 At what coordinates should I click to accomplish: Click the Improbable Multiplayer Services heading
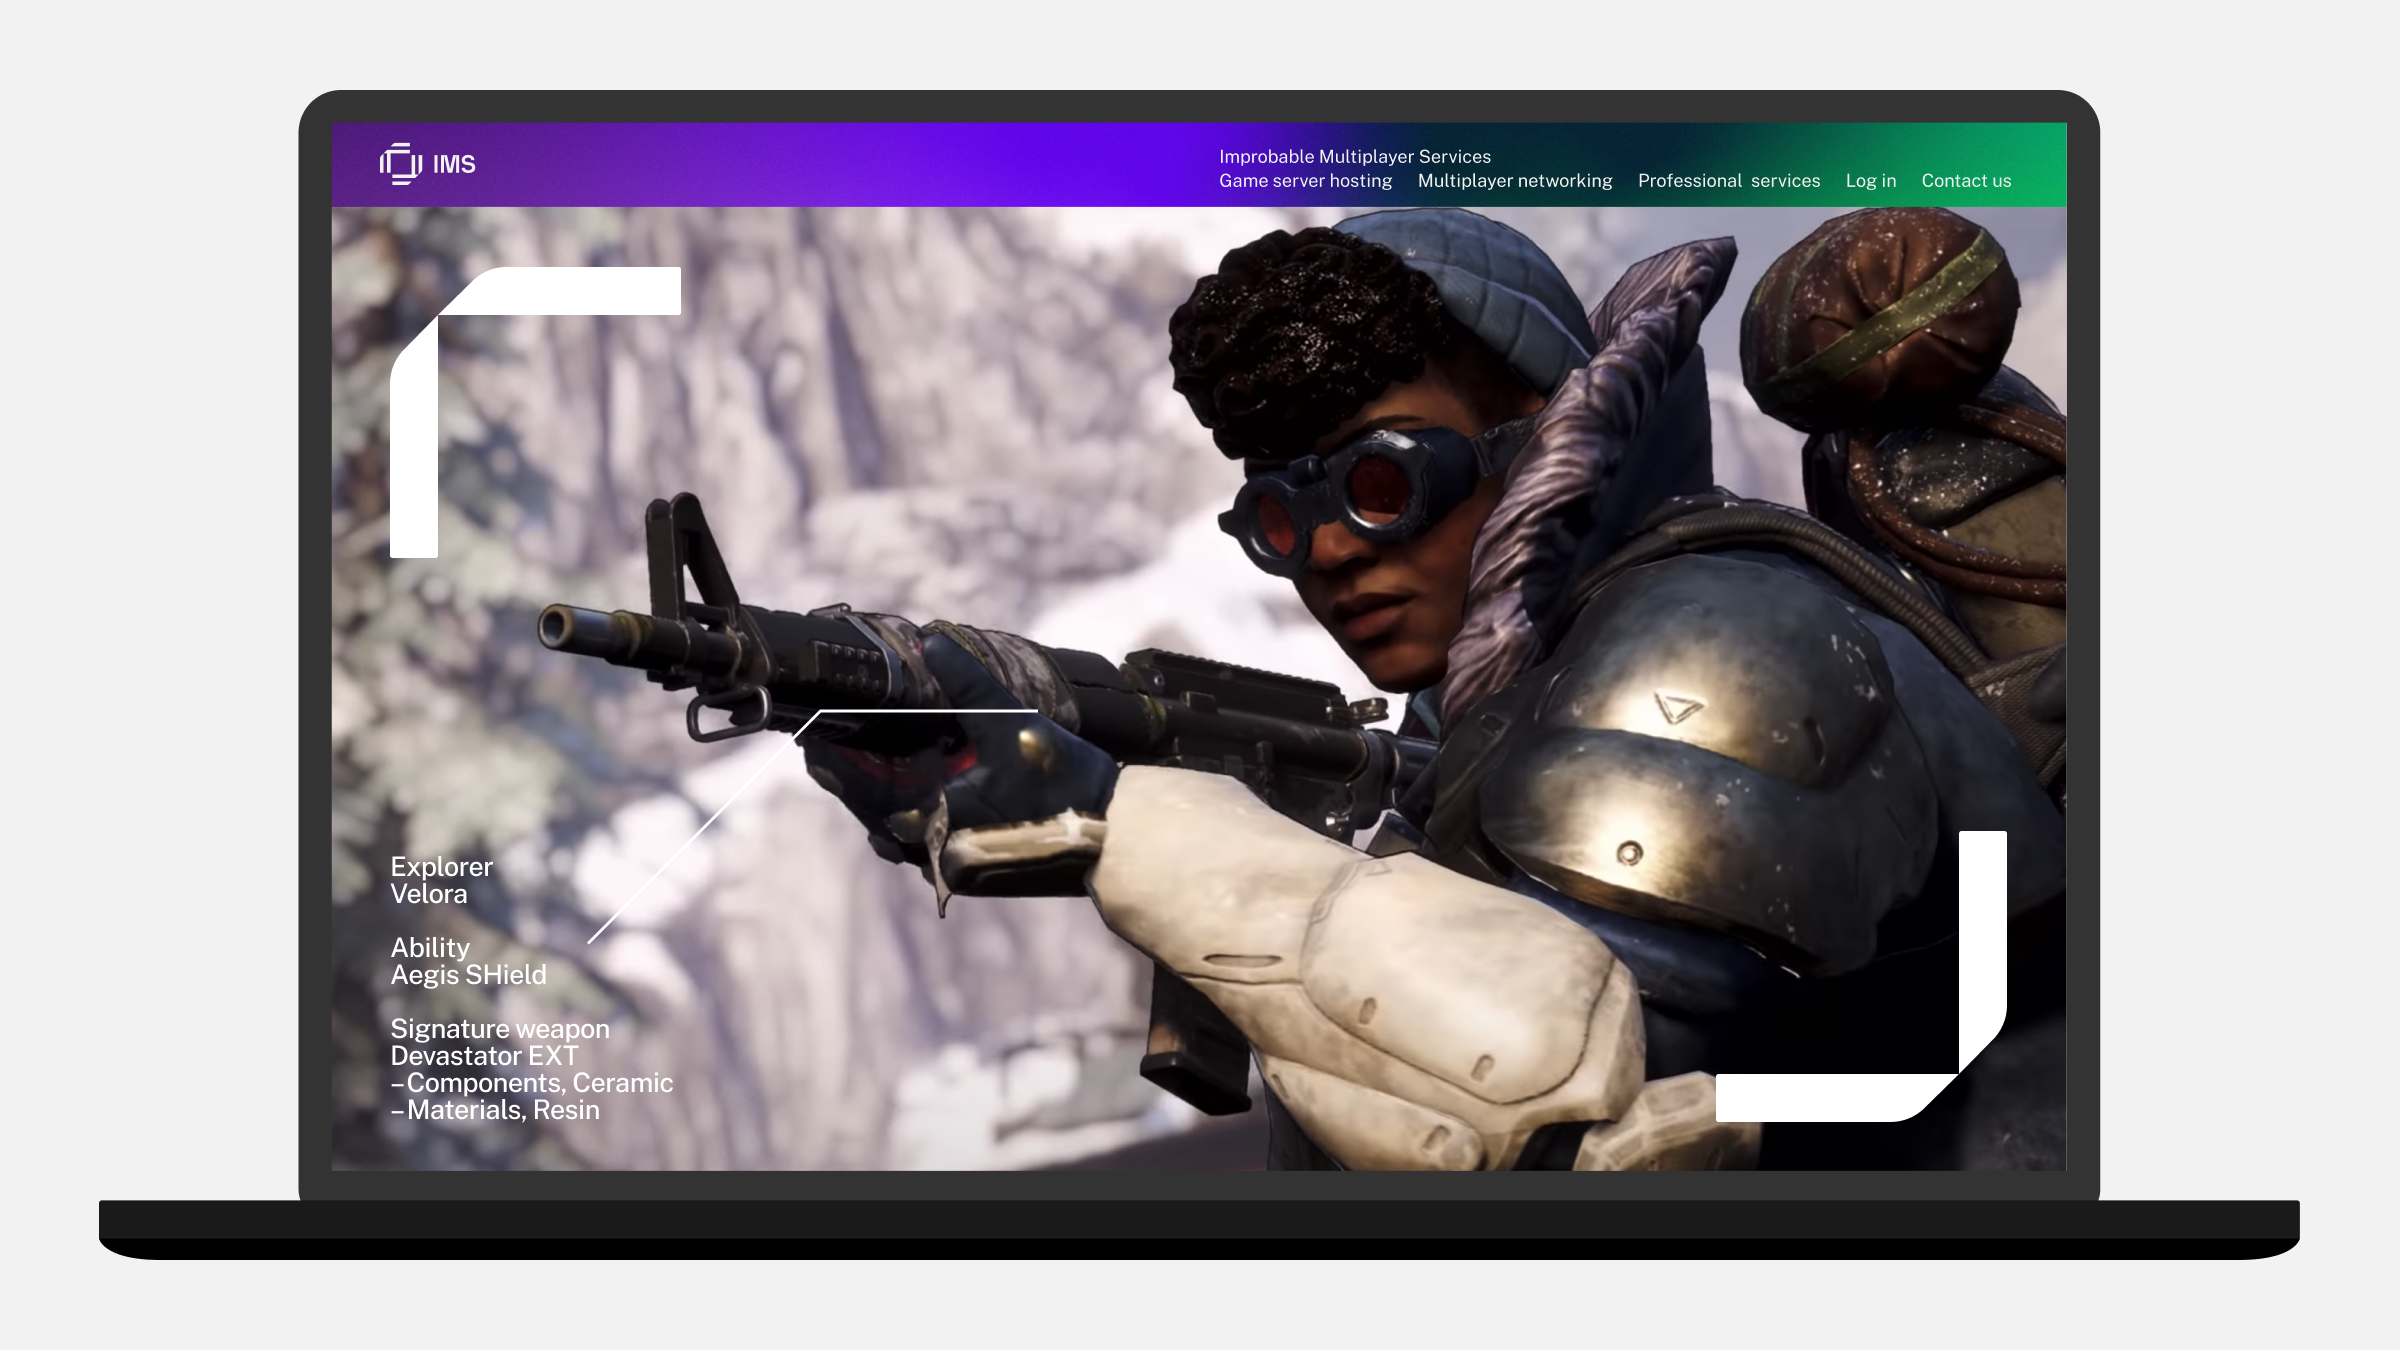point(1355,156)
